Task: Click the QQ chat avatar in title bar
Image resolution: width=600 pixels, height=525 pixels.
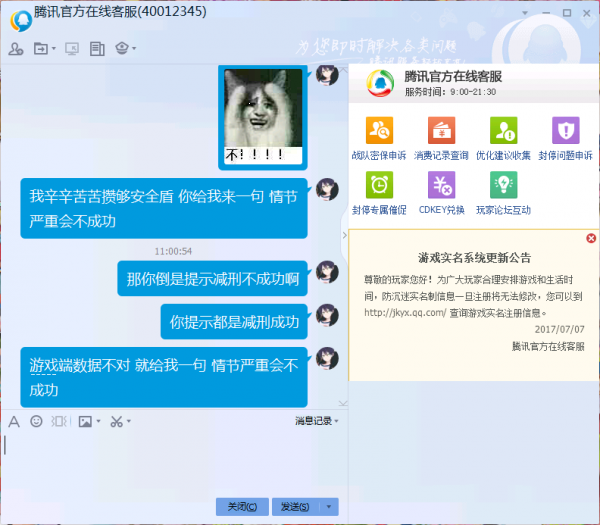Action: pyautogui.click(x=21, y=21)
